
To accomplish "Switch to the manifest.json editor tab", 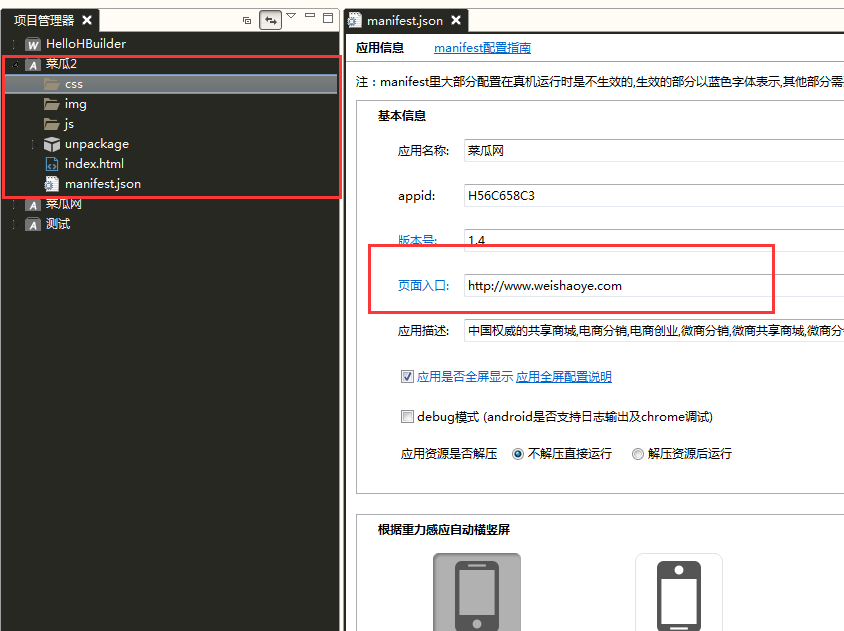I will (x=405, y=21).
